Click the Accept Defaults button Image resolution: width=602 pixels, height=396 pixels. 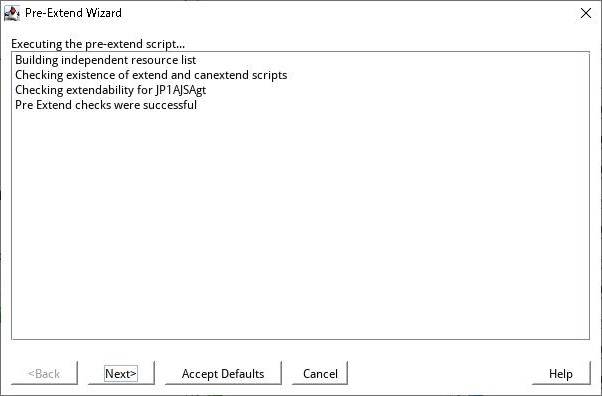[x=223, y=373]
